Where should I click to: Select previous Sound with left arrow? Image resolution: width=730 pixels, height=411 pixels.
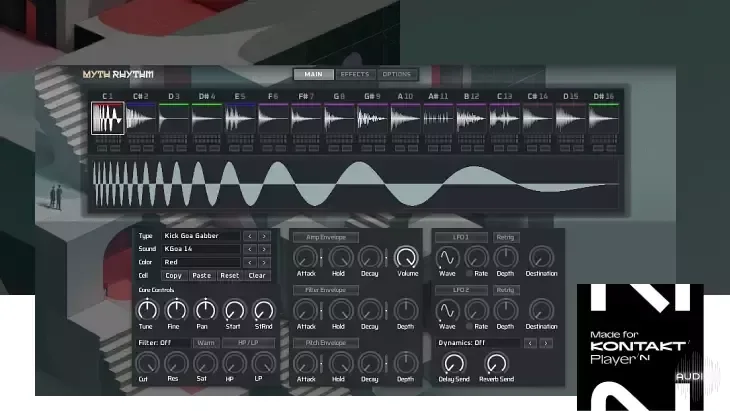pos(250,249)
